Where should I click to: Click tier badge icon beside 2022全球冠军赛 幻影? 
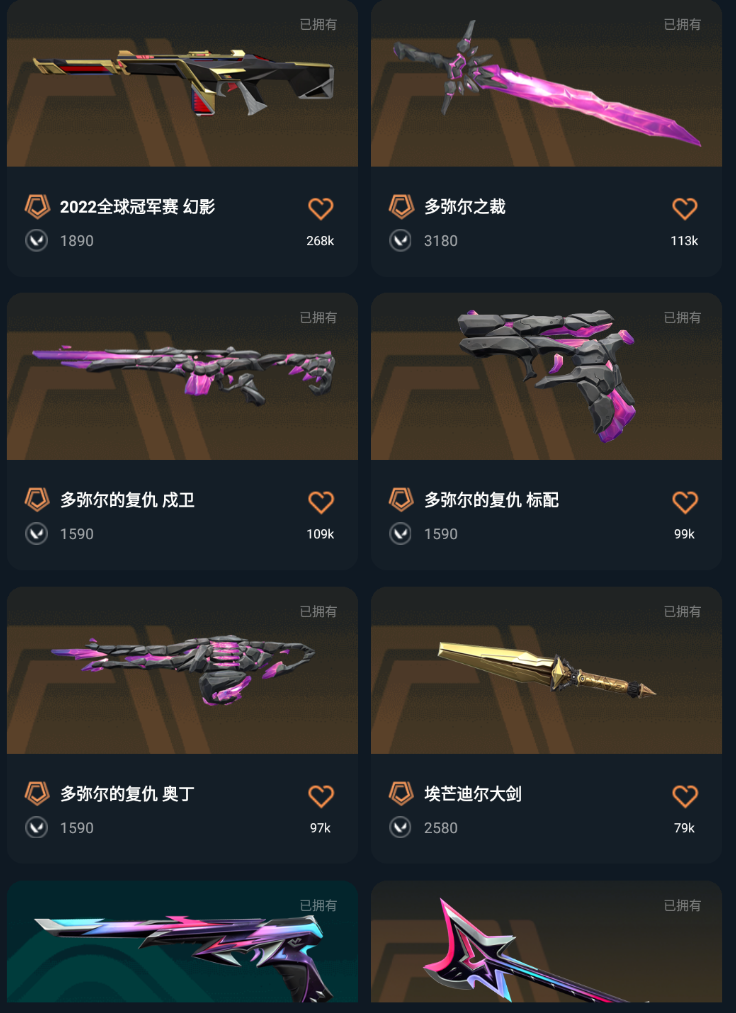[x=37, y=207]
